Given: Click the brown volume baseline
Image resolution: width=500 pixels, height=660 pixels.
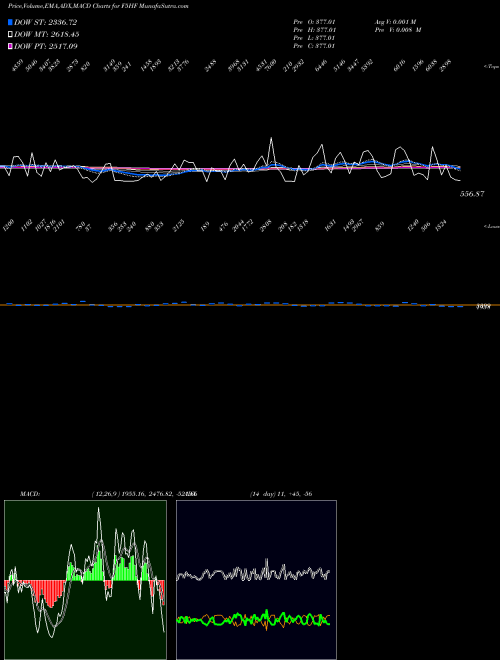Looking at the screenshot, I should tap(250, 305).
